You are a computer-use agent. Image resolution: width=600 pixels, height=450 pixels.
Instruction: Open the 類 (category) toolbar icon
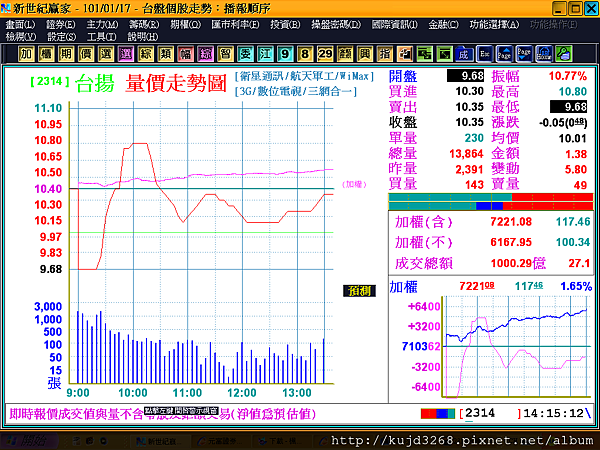165,54
